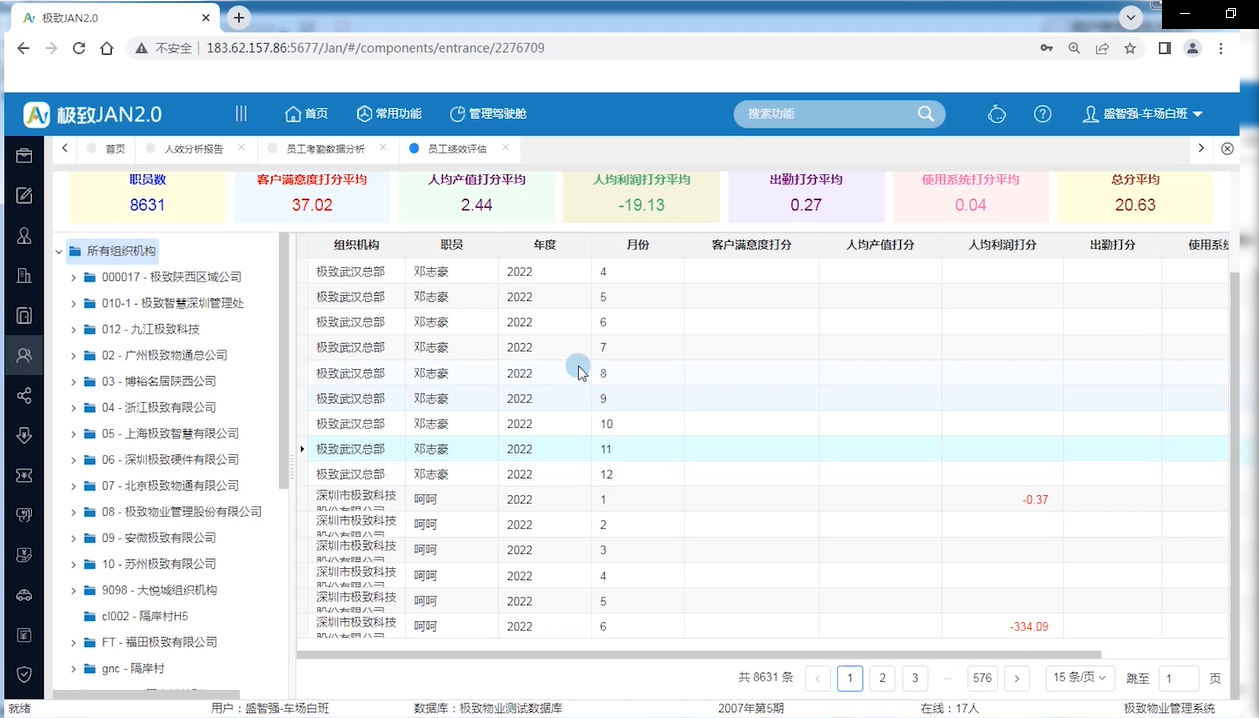Click the download-arrow icon in left sidebar
The image size is (1259, 718).
click(x=24, y=435)
